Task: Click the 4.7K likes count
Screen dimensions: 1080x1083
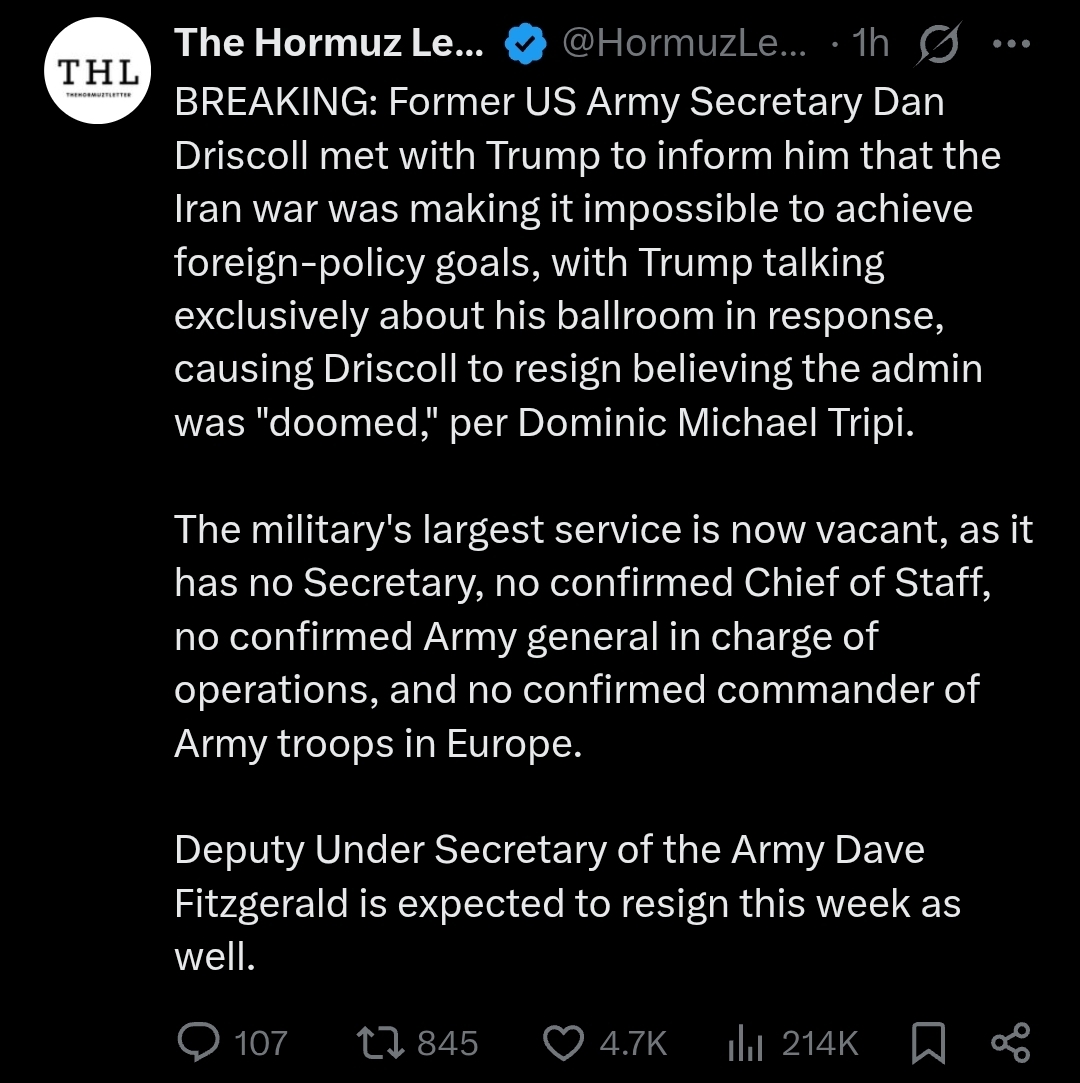Action: pyautogui.click(x=633, y=1043)
